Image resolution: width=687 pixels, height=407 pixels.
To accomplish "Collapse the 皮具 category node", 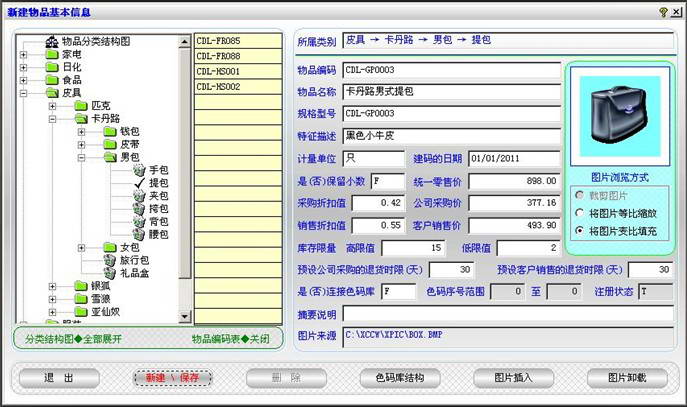I will (x=23, y=93).
